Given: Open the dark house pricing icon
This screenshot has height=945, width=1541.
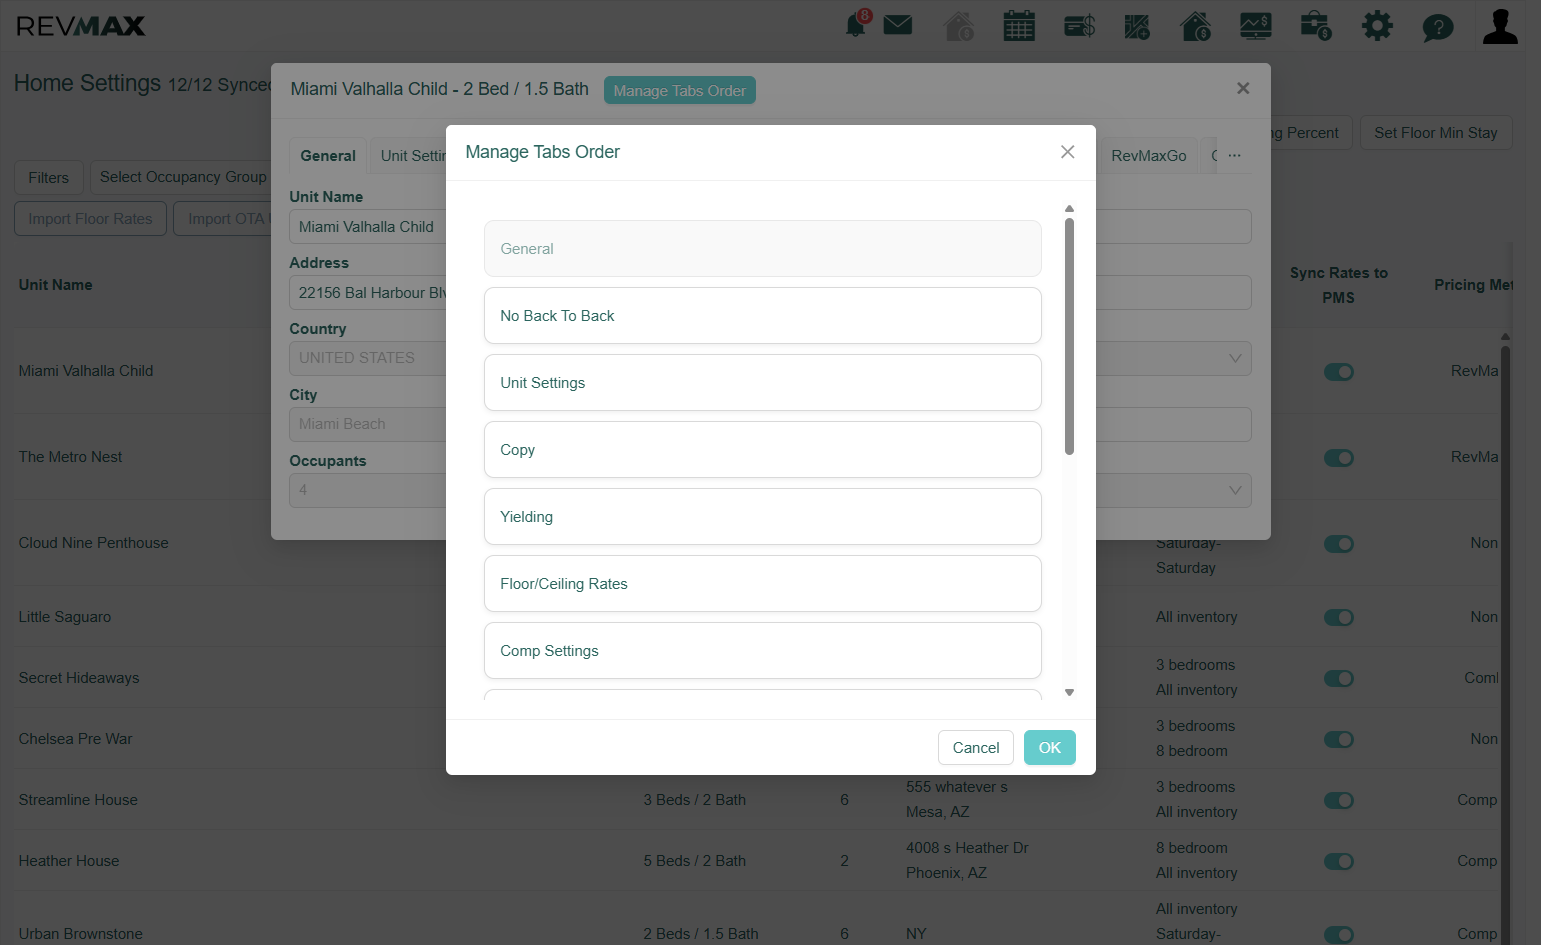Looking at the screenshot, I should 1196,26.
